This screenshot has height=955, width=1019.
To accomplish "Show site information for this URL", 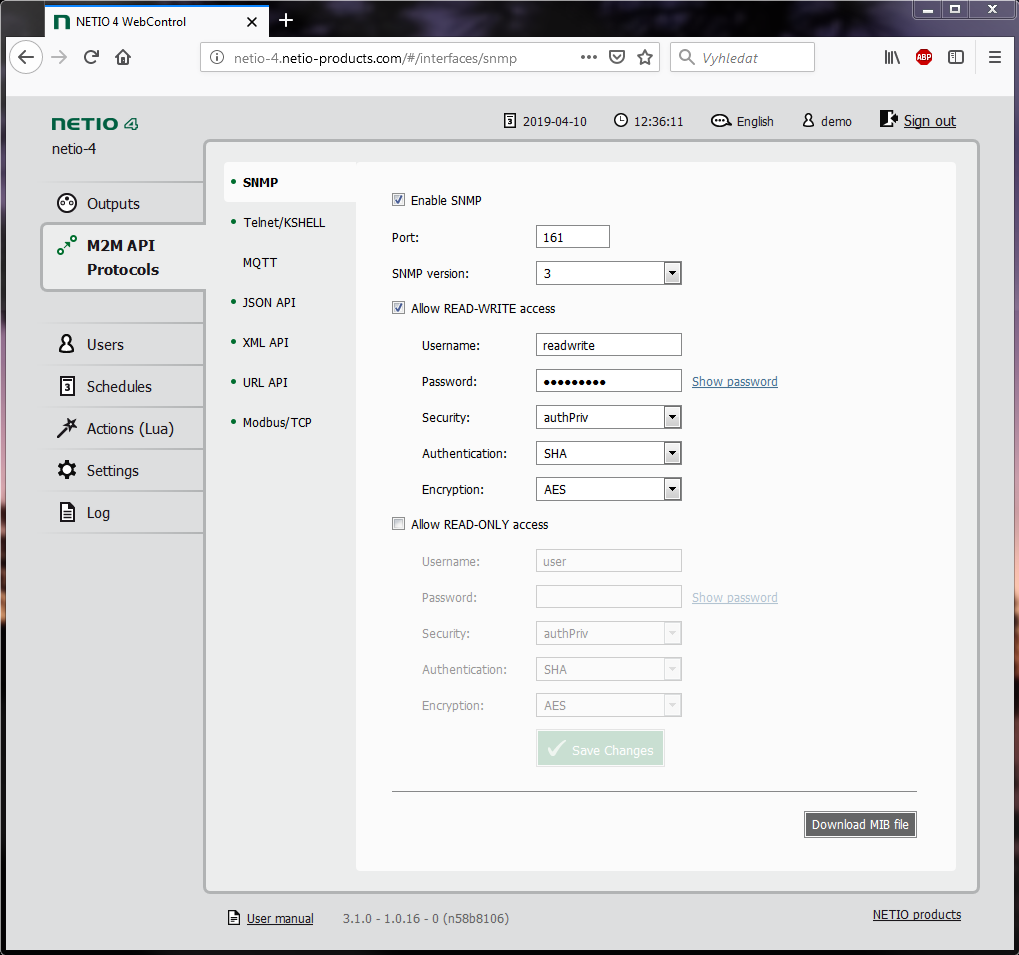I will [217, 57].
